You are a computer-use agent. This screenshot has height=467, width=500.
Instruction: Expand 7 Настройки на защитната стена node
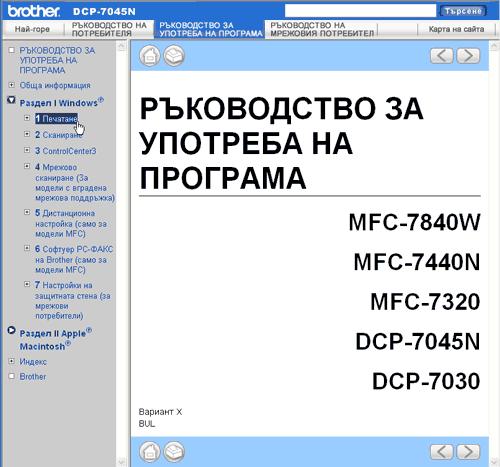pyautogui.click(x=27, y=284)
